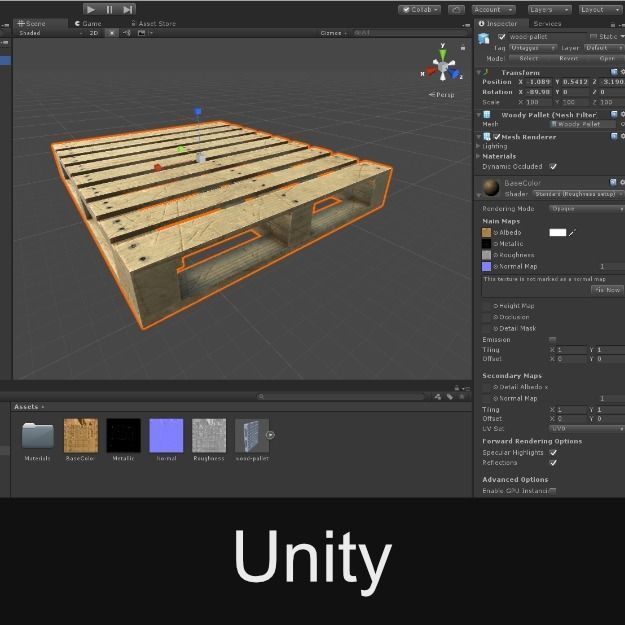Open the Layers dropdown
Screen dimensions: 625x625
tap(549, 10)
